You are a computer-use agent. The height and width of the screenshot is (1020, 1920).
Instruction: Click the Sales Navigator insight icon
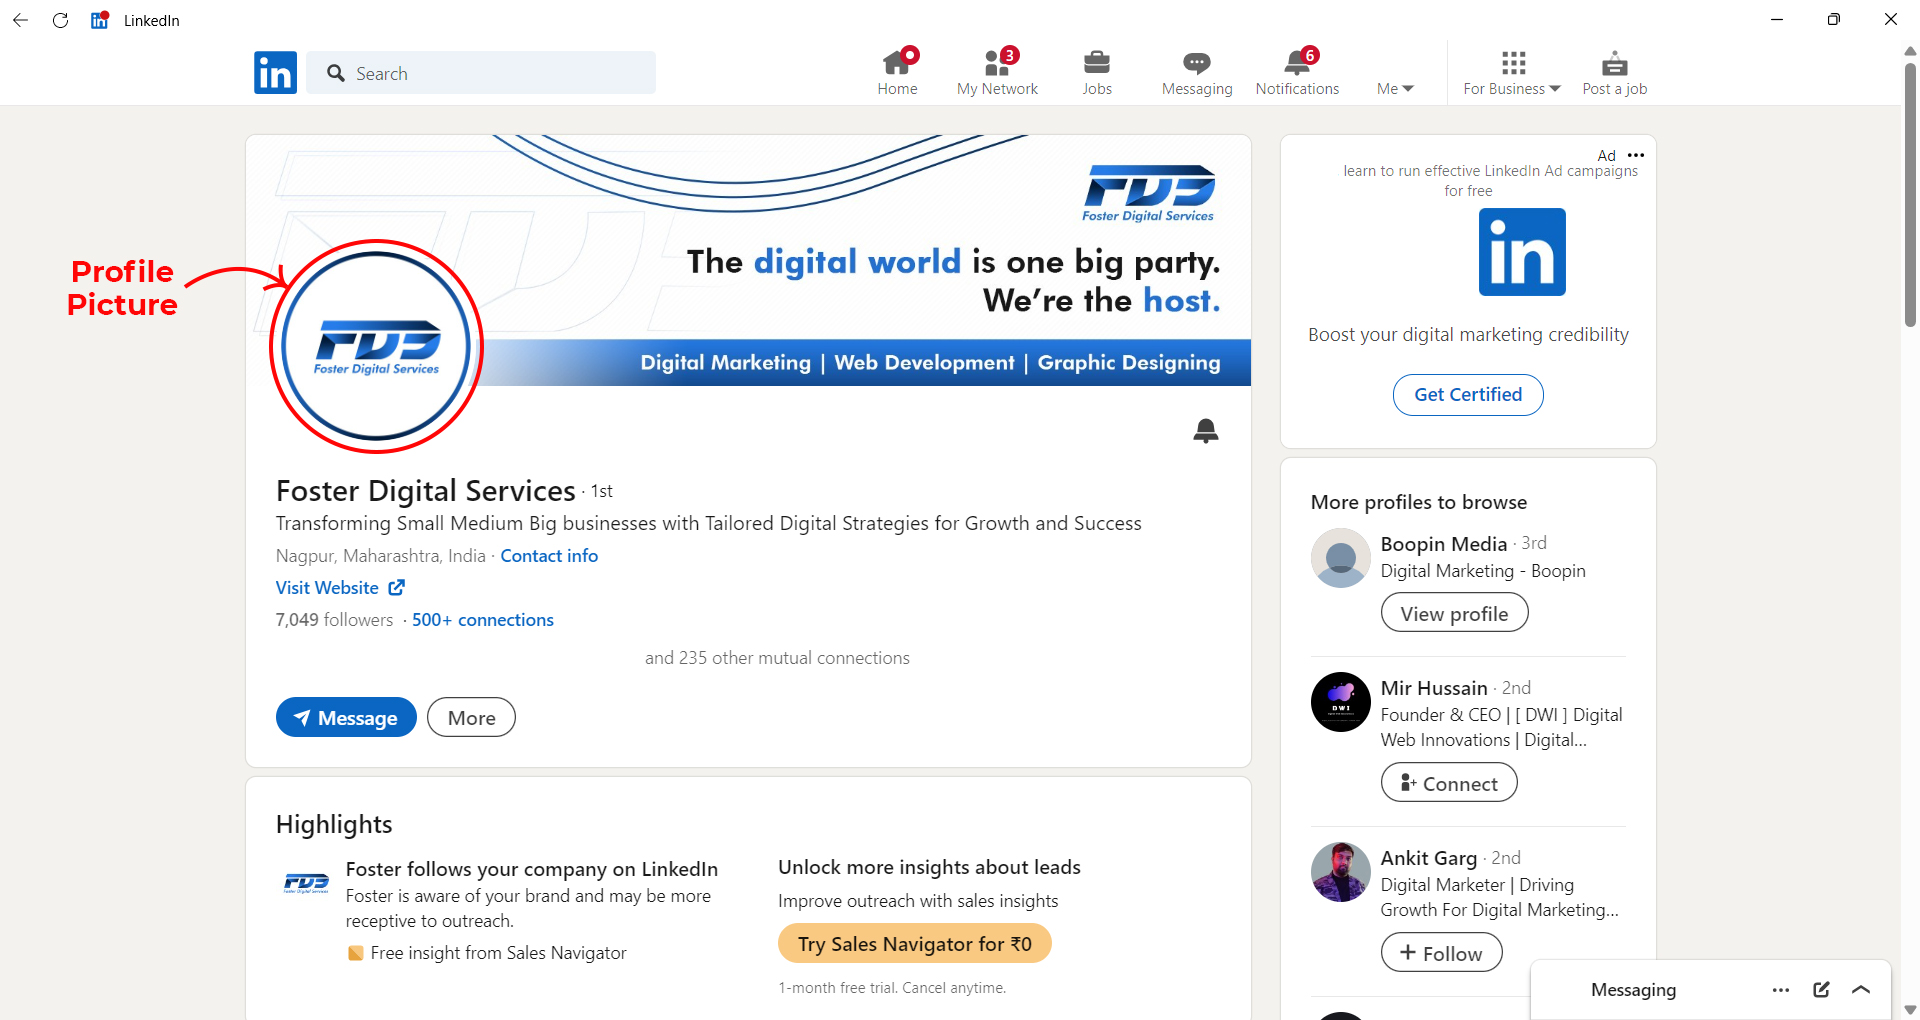(355, 953)
